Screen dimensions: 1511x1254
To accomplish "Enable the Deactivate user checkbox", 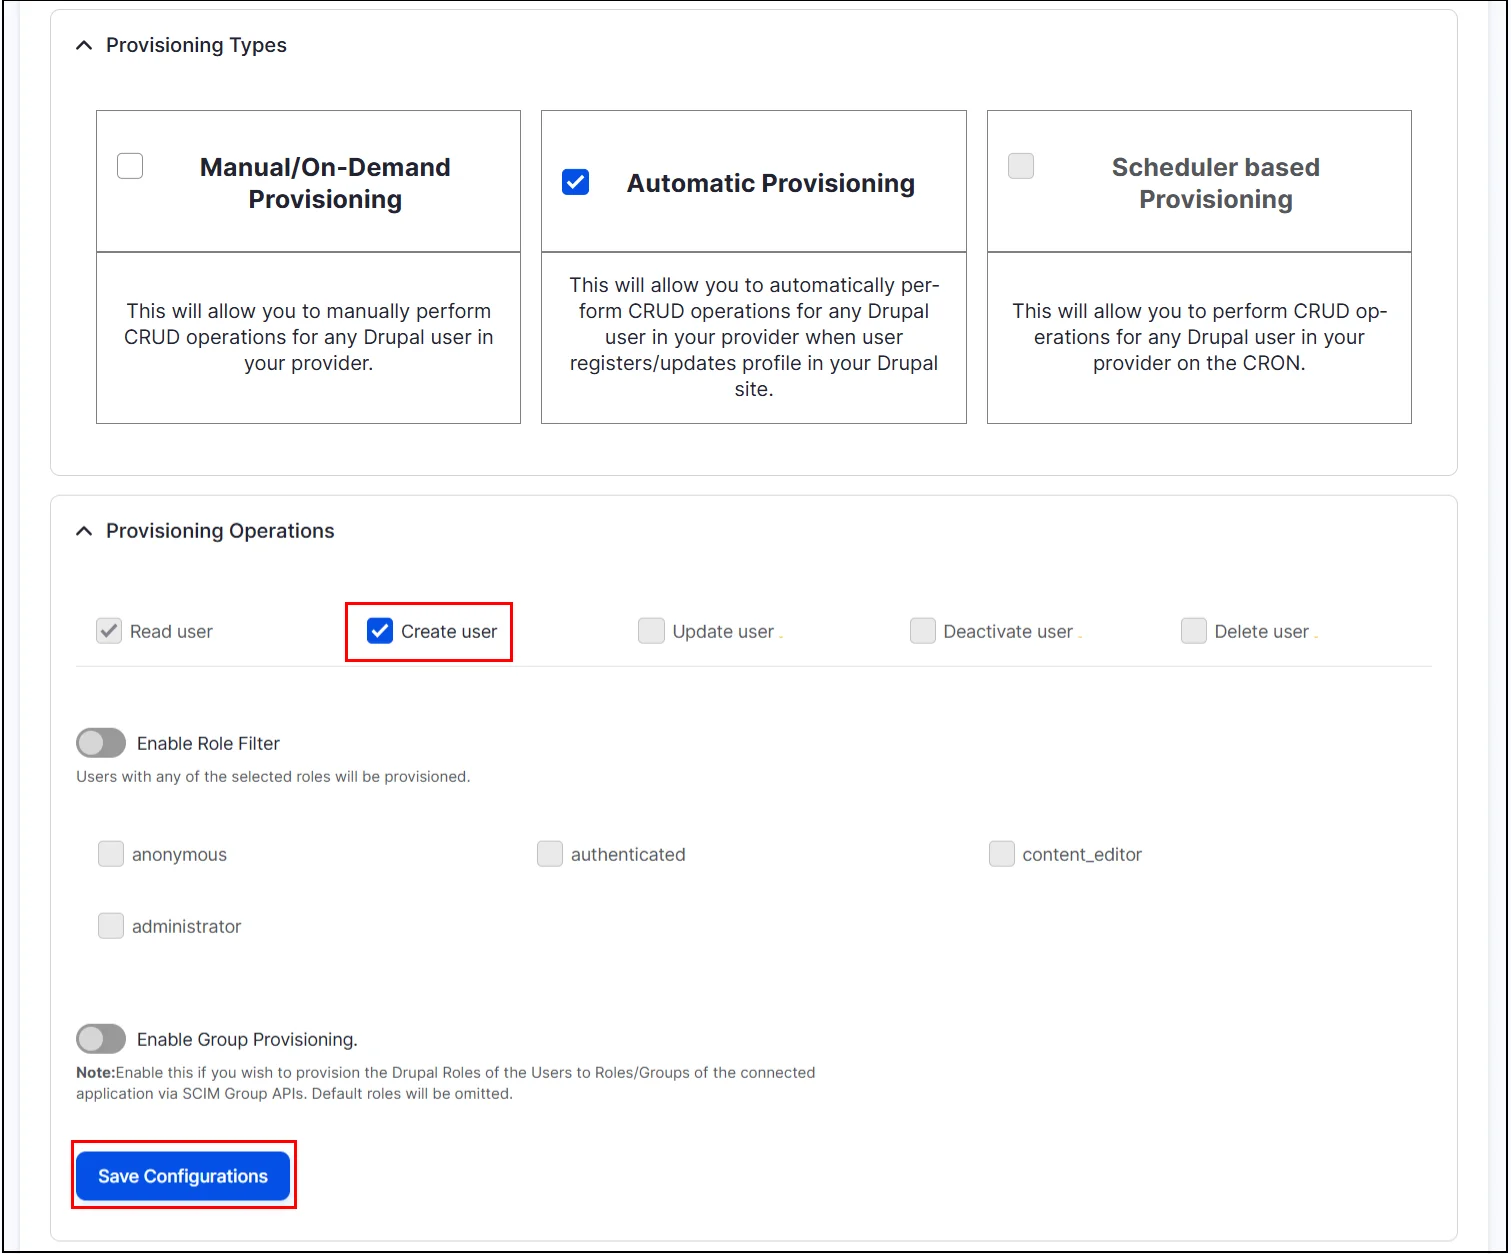I will click(923, 631).
